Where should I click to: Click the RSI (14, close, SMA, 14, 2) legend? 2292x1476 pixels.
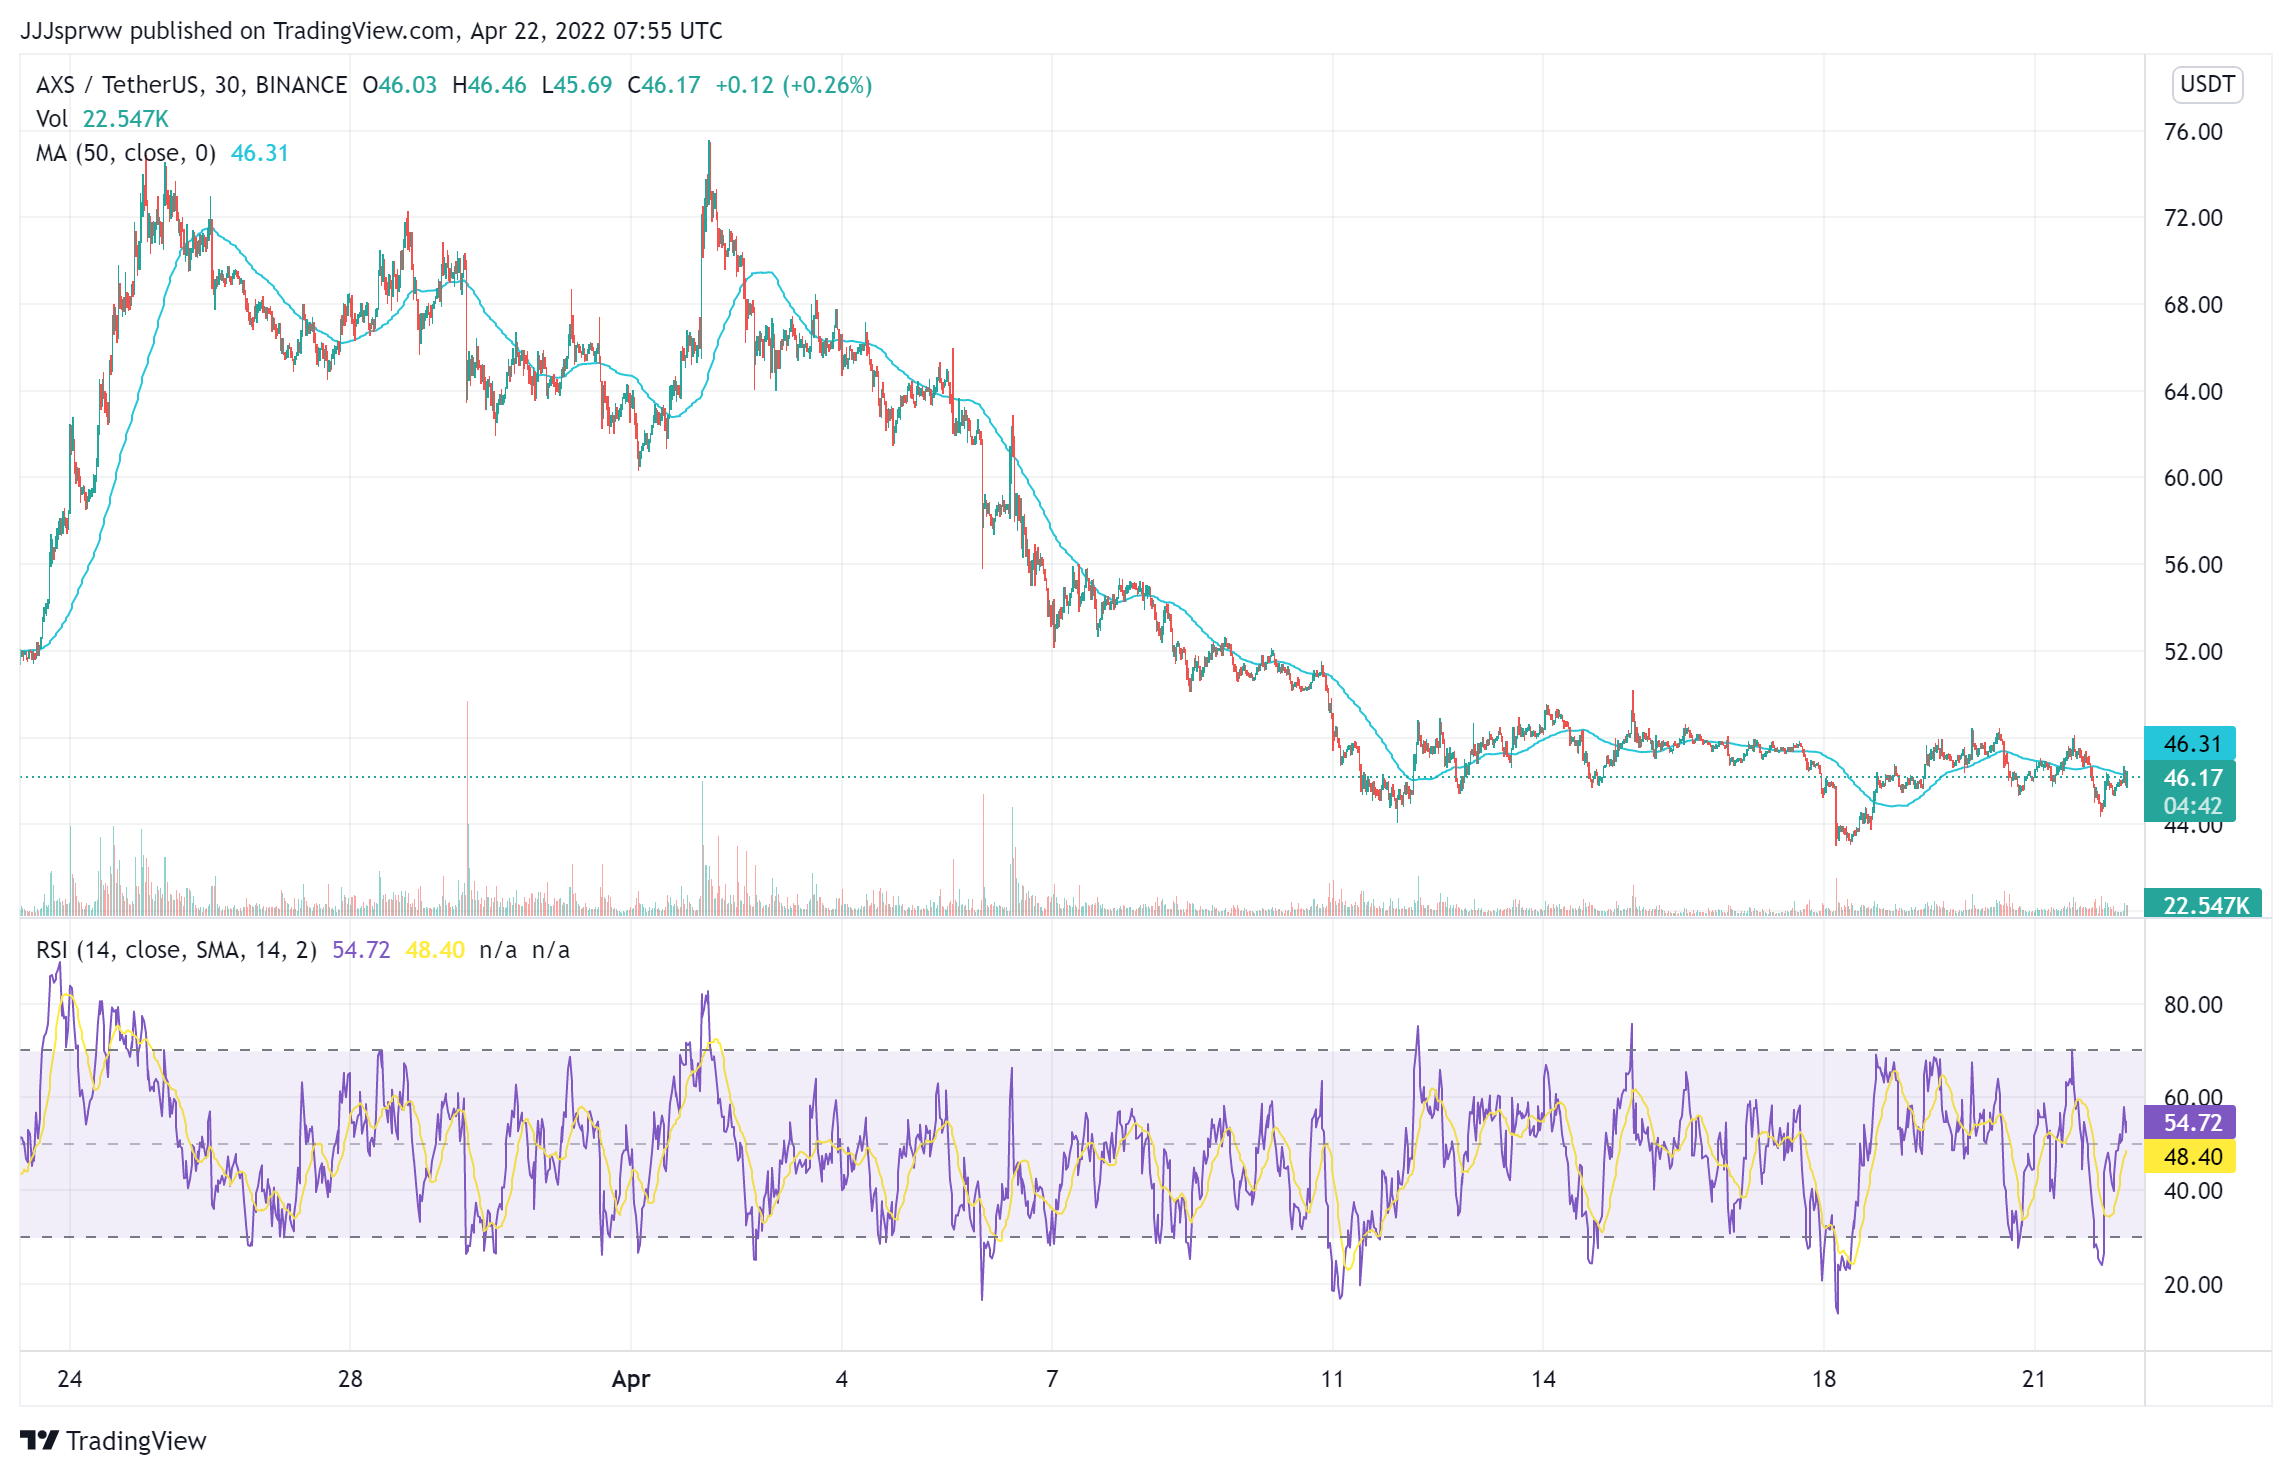(x=176, y=950)
